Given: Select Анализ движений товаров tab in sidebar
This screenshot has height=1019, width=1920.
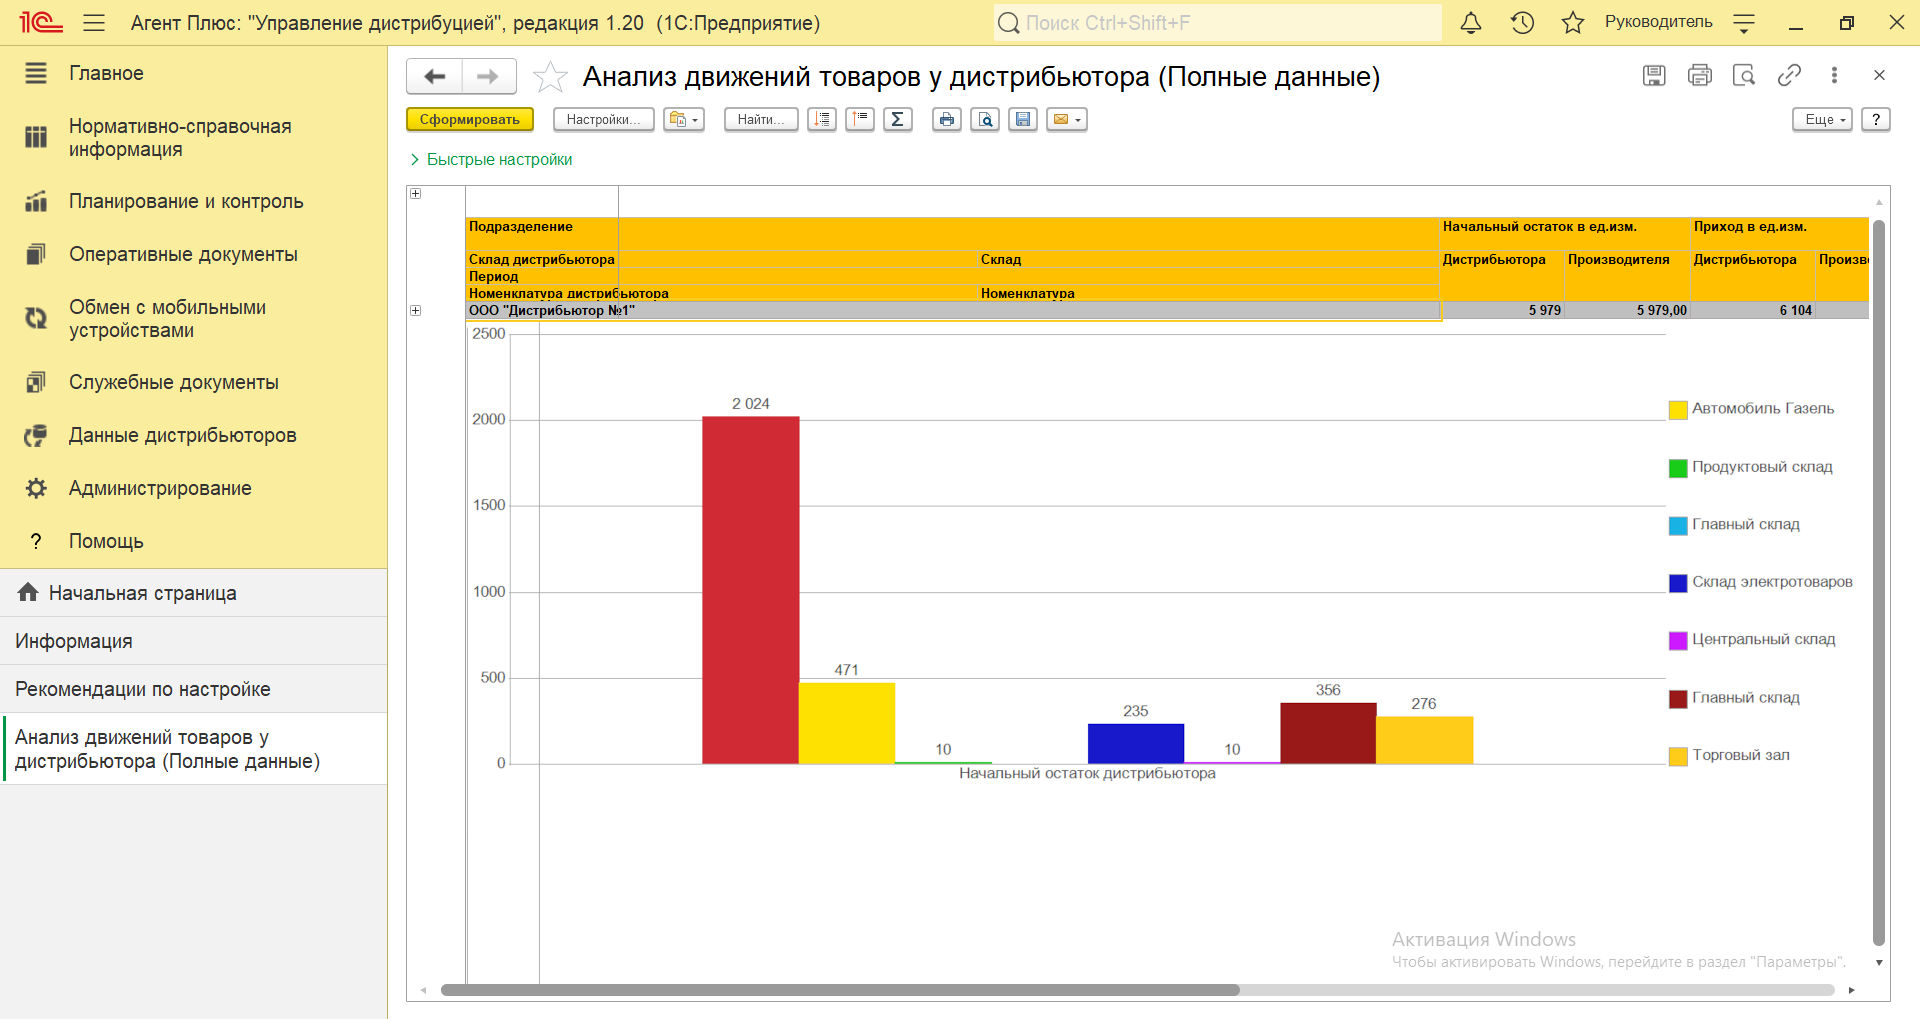Looking at the screenshot, I should [x=193, y=749].
